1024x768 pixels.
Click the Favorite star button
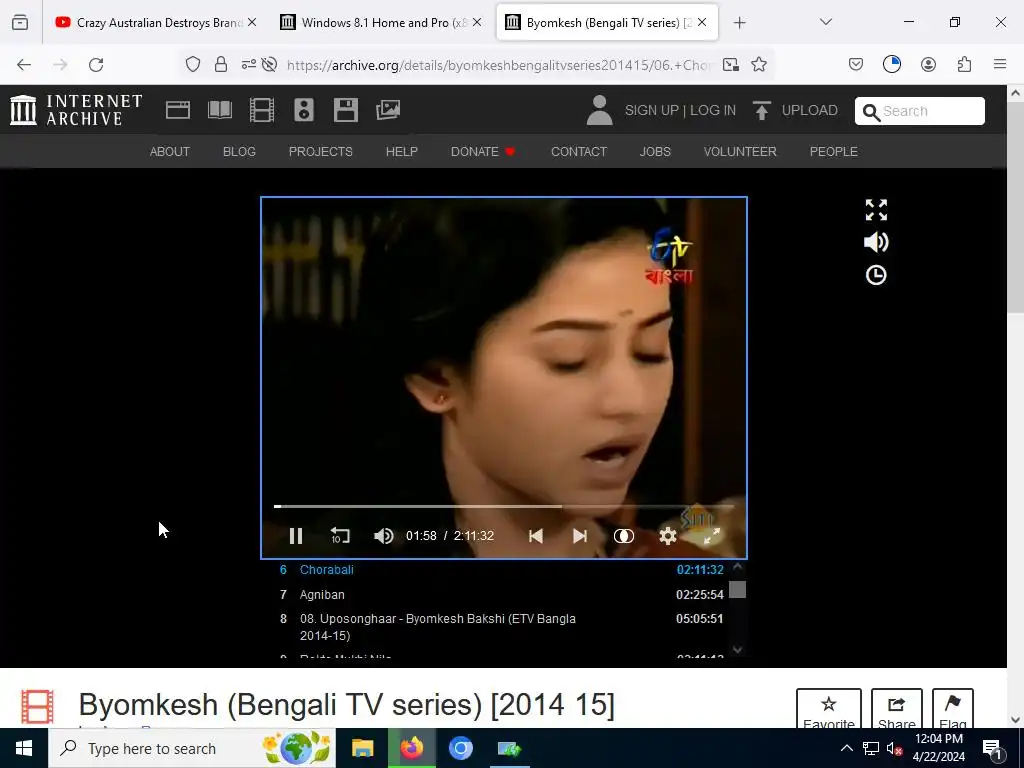(x=829, y=709)
